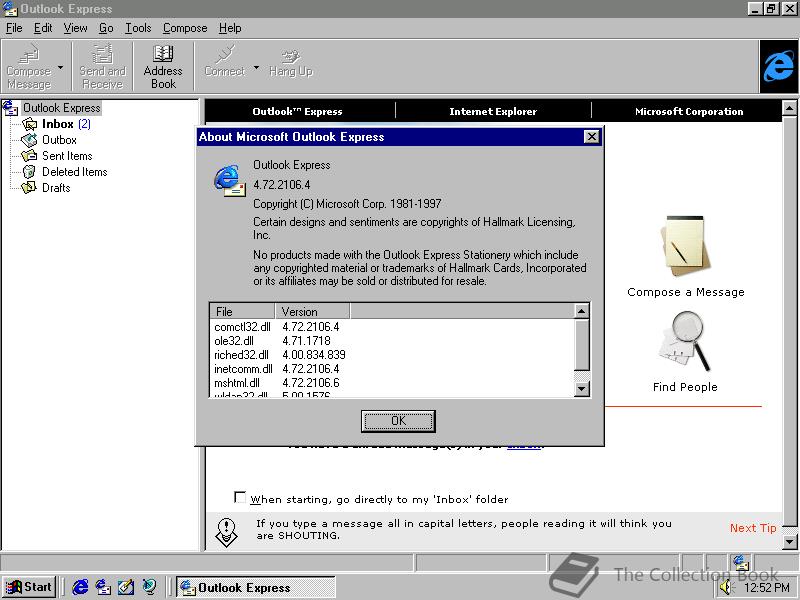The width and height of the screenshot is (800, 600).
Task: Click OK in the About dialog
Action: (x=398, y=421)
